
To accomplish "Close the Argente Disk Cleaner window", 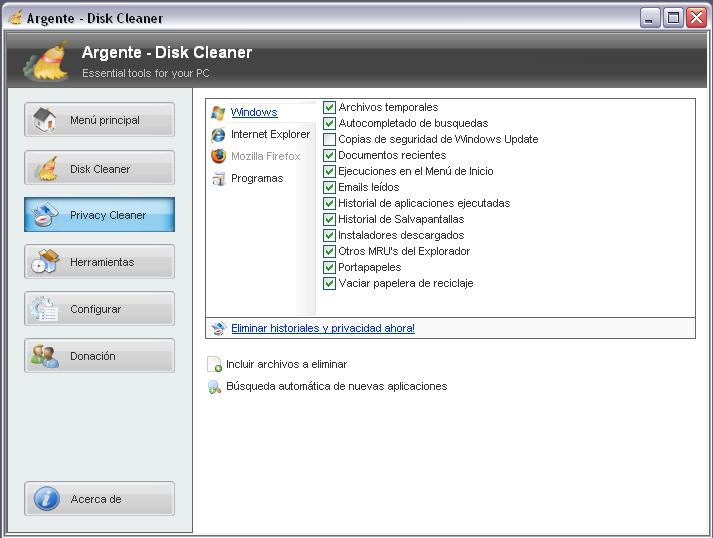I will [x=696, y=18].
